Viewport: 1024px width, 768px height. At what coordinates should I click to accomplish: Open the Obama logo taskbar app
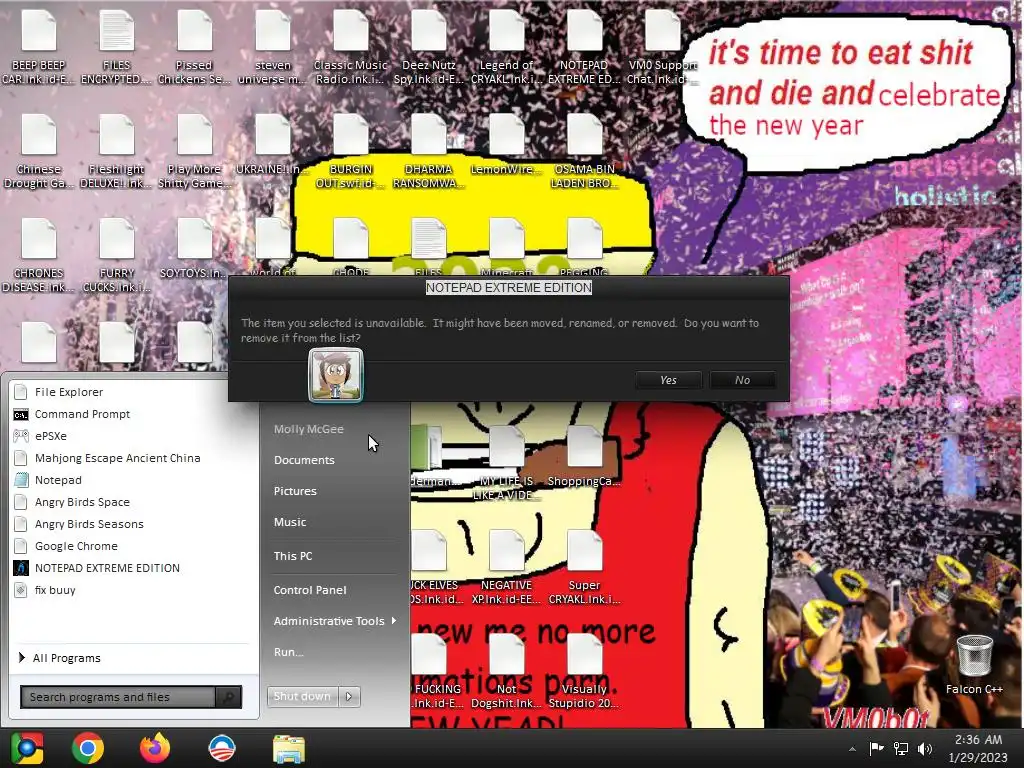click(222, 748)
